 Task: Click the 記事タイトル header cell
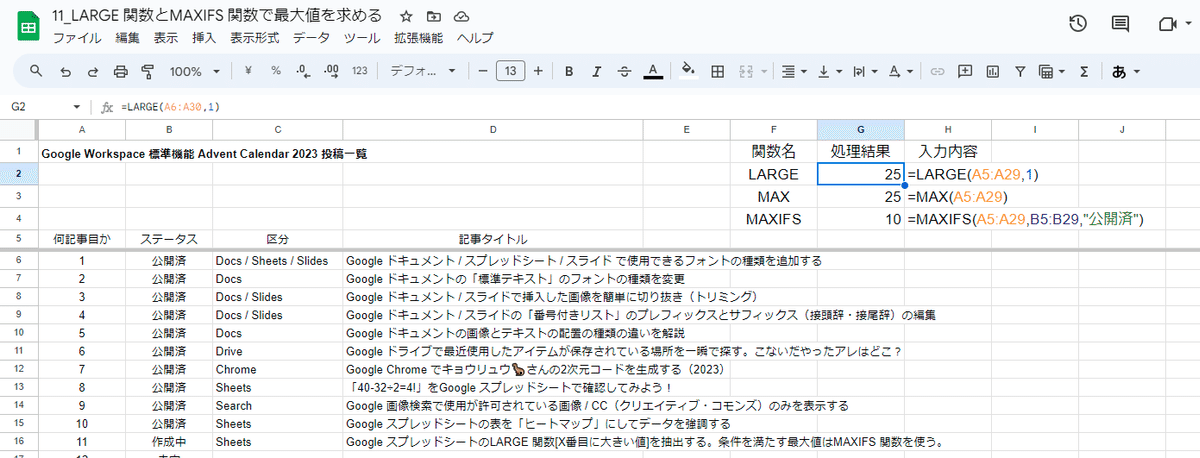[x=493, y=239]
